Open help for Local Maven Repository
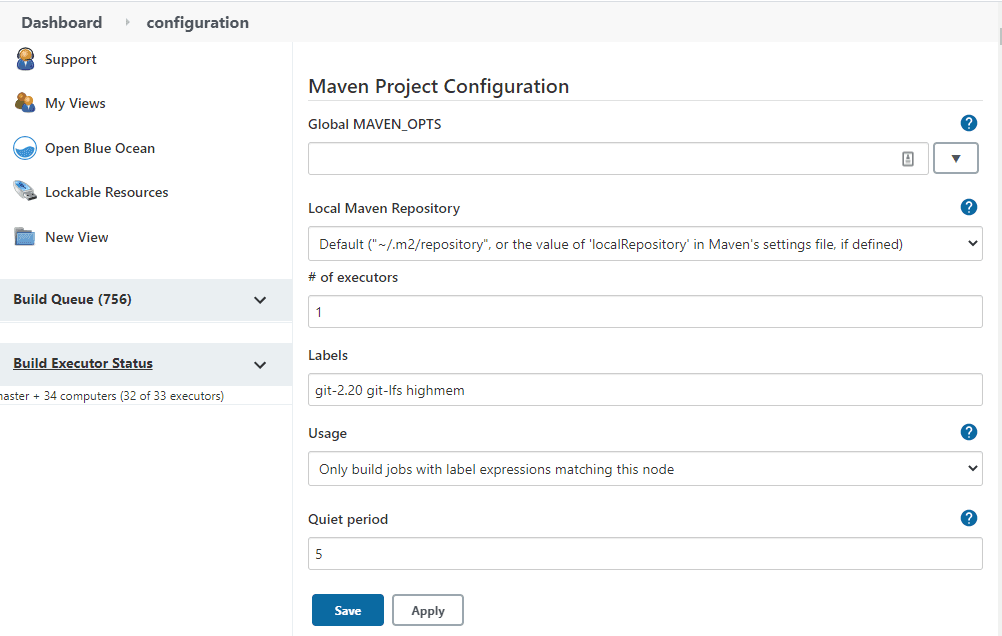Viewport: 1002px width, 636px height. (x=968, y=207)
